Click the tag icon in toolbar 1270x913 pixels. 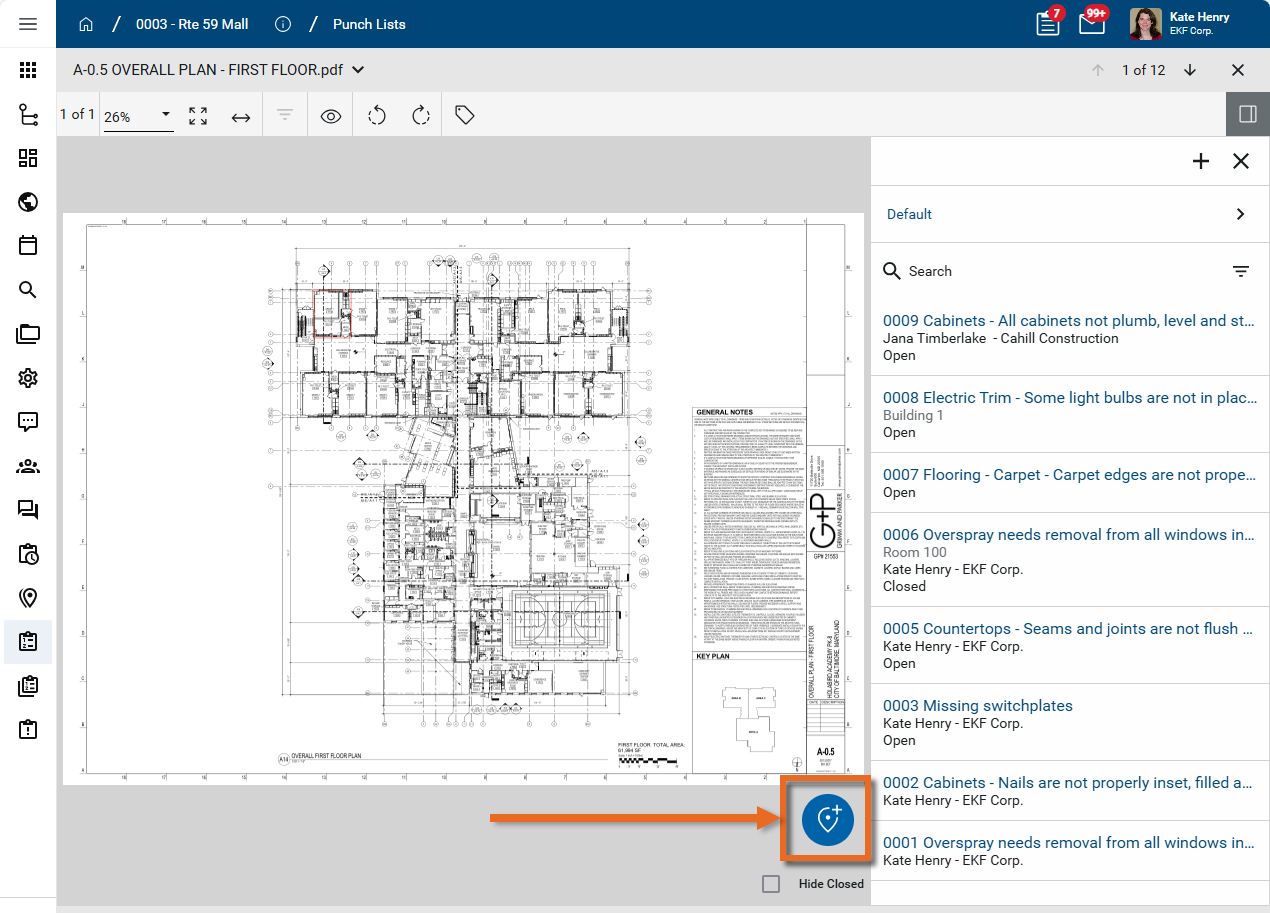coord(464,115)
